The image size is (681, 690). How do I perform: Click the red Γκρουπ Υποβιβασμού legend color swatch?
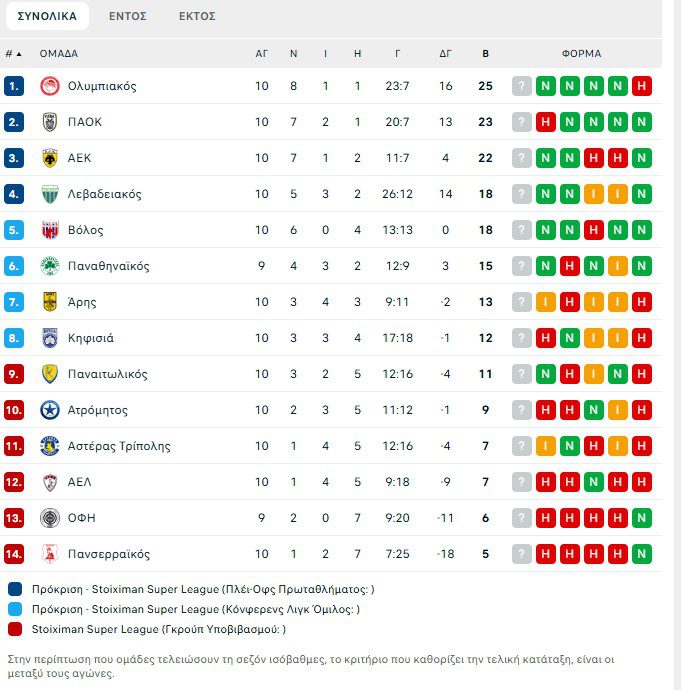[13, 629]
